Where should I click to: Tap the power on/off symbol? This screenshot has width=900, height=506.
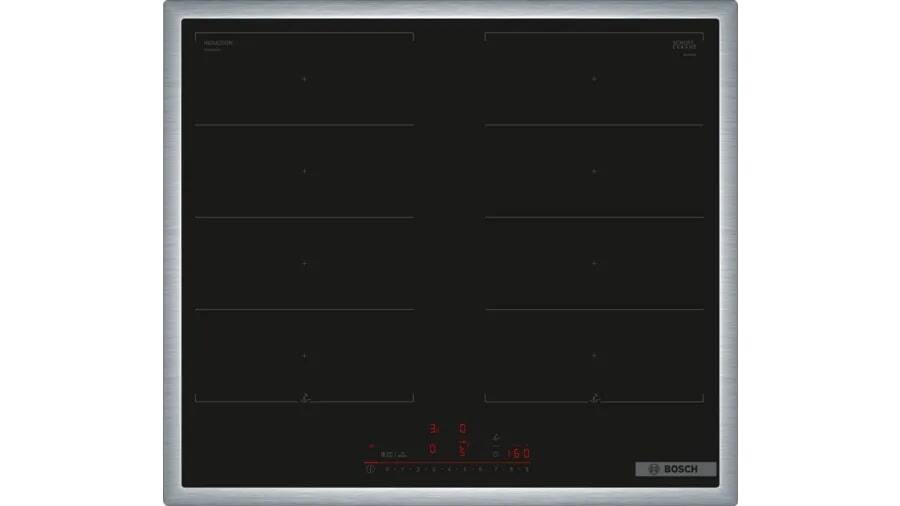(x=371, y=469)
